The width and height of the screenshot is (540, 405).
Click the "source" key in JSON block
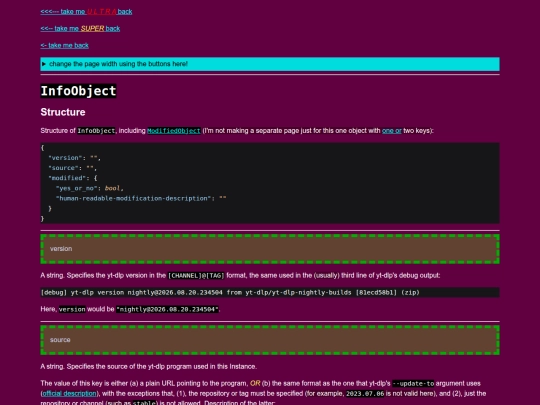62,168
